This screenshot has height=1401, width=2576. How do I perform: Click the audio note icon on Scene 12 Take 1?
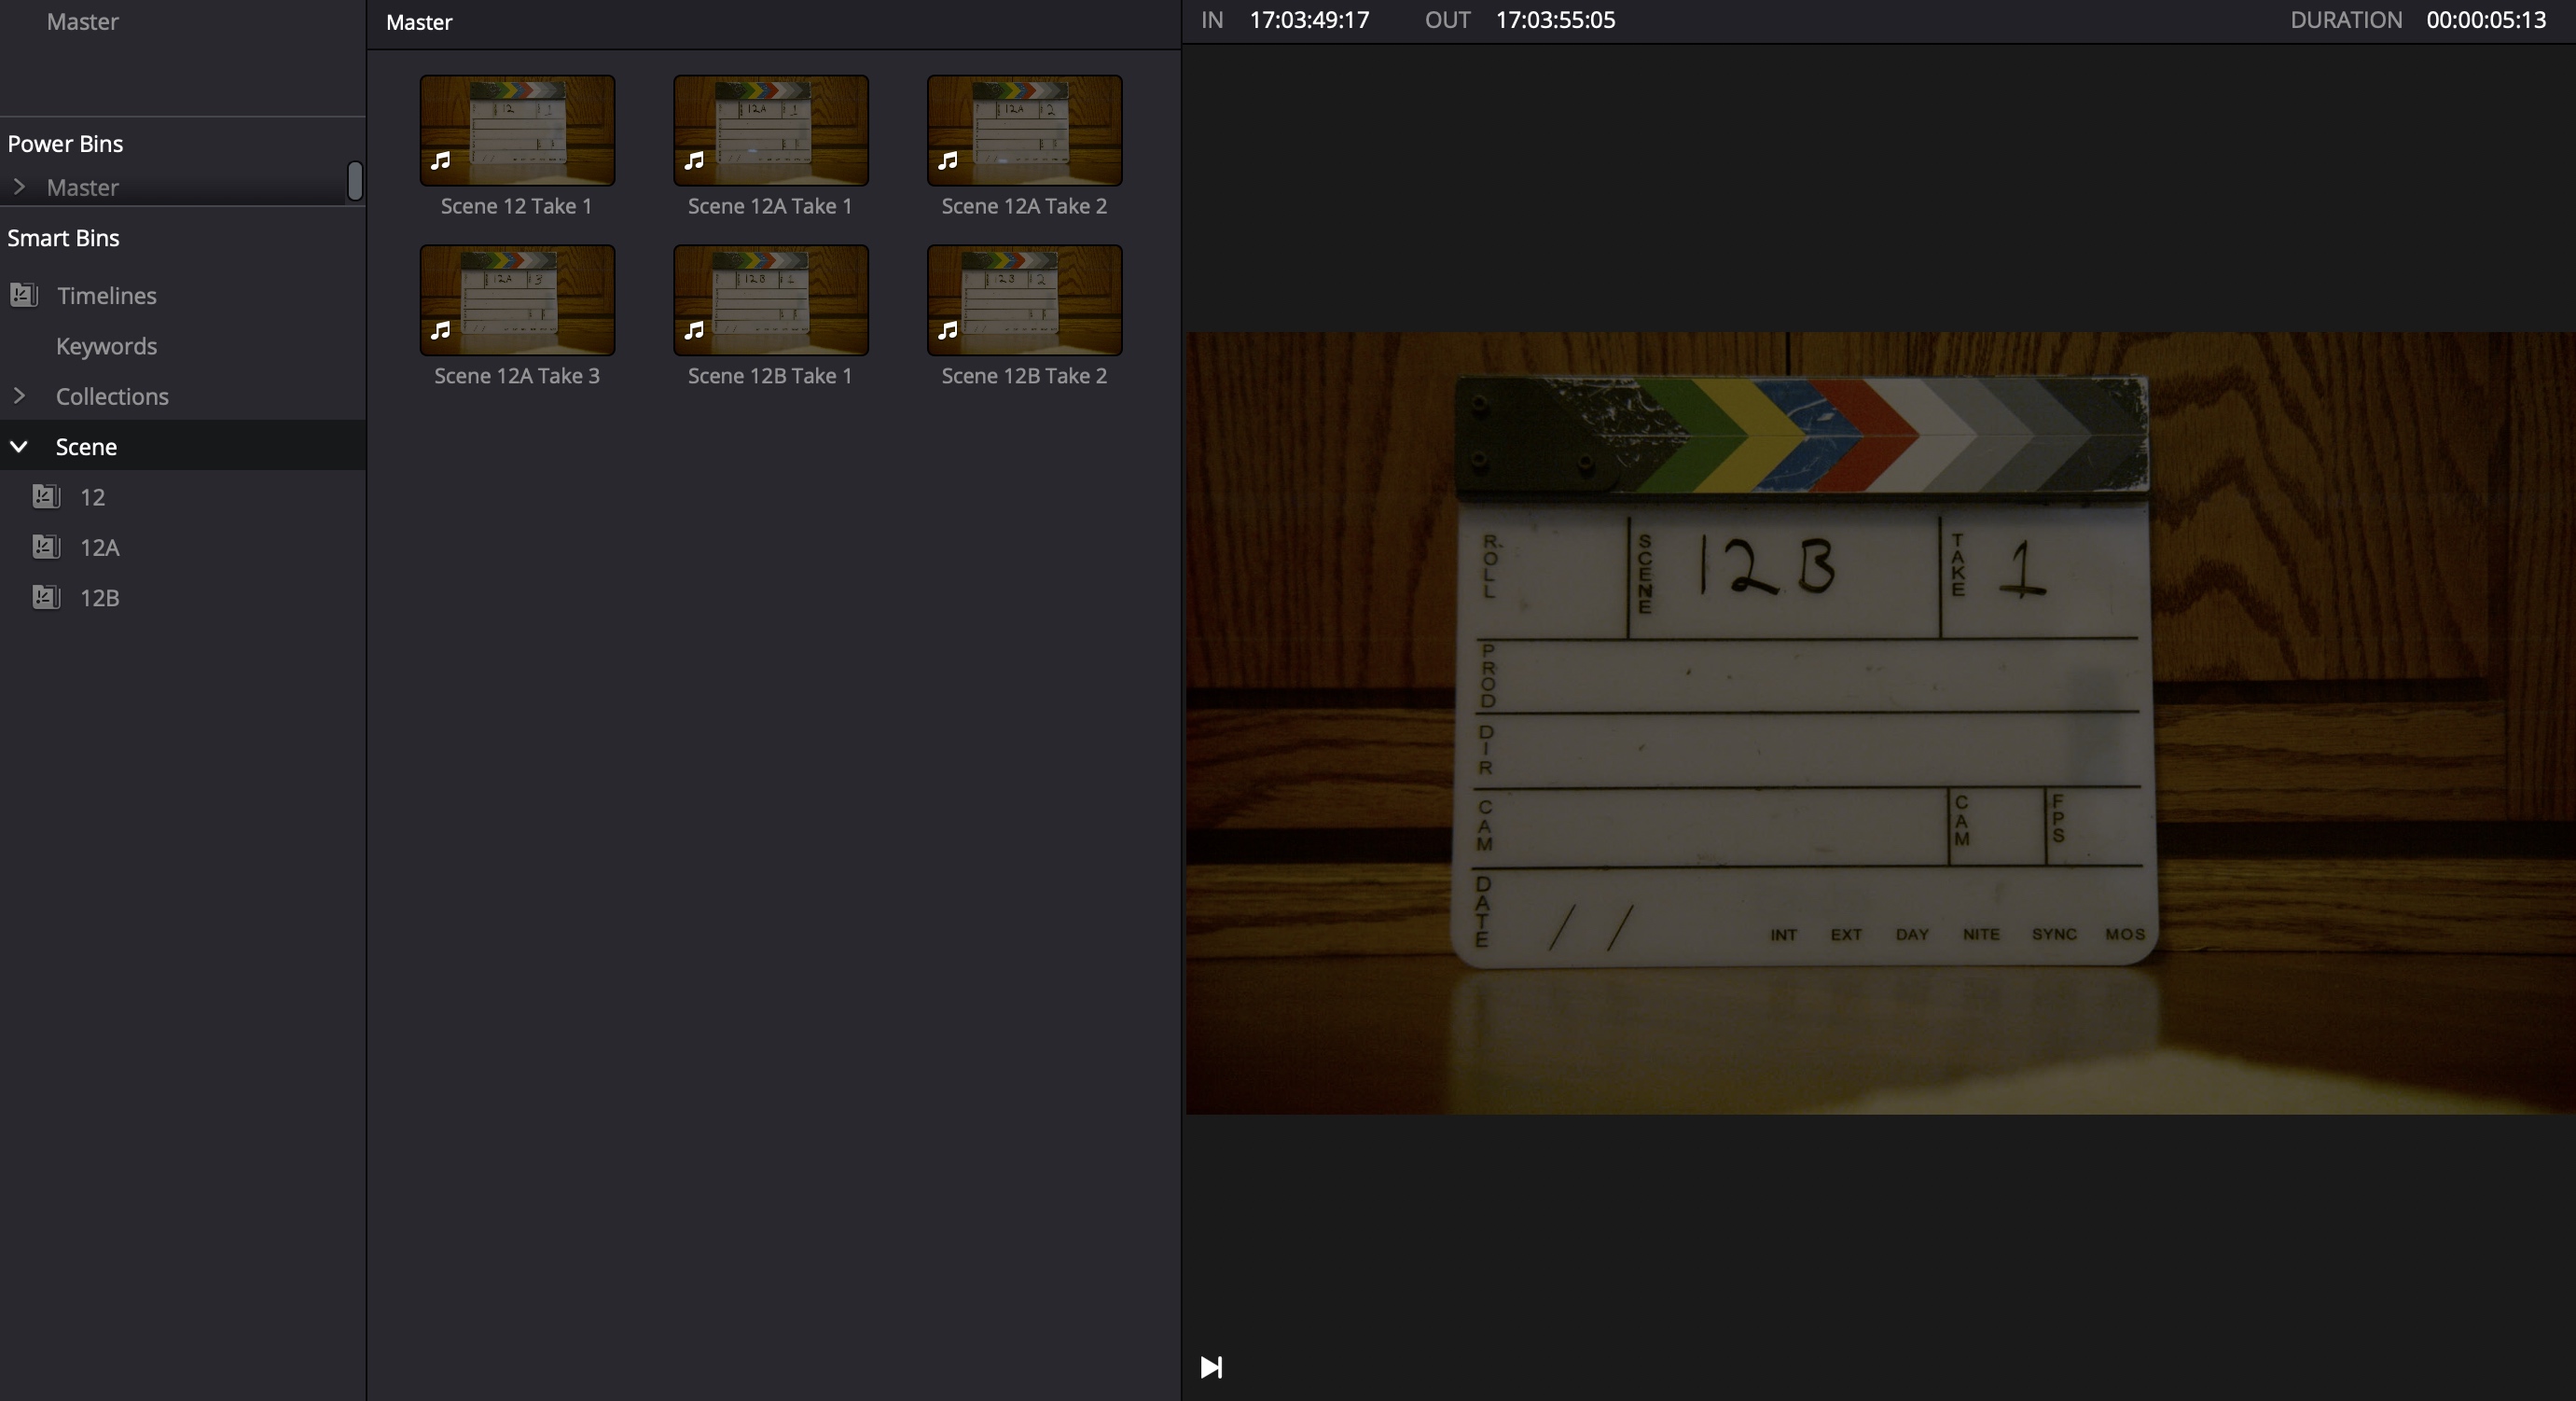441,160
